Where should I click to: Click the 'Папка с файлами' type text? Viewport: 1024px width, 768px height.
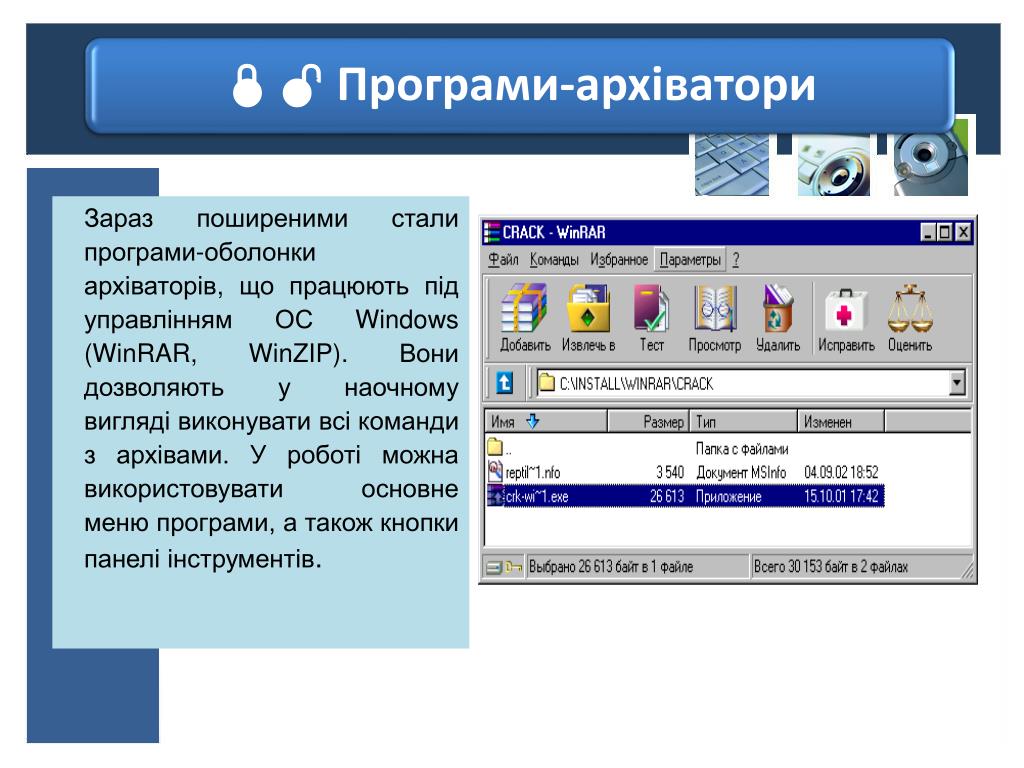pos(742,449)
